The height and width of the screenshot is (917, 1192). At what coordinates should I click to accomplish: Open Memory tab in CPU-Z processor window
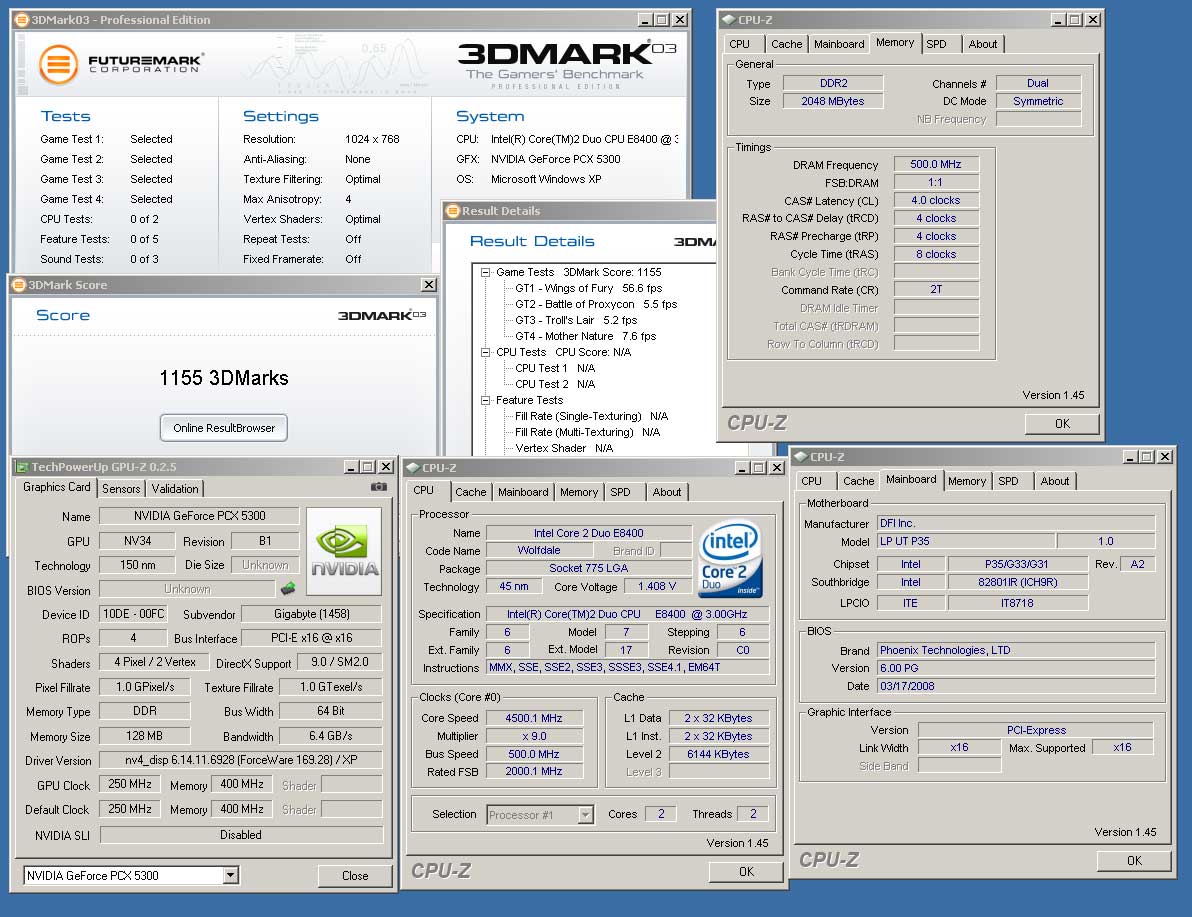pyautogui.click(x=579, y=492)
